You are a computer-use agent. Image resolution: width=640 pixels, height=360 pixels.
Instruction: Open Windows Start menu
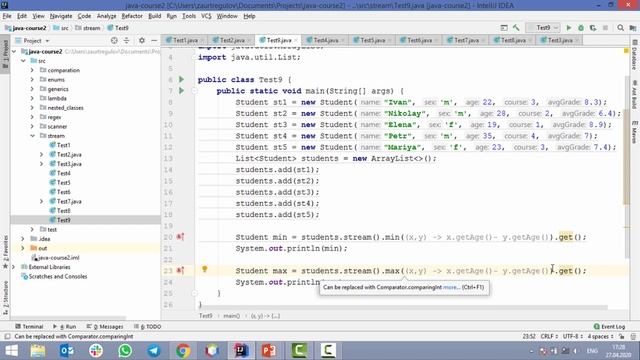[11, 351]
